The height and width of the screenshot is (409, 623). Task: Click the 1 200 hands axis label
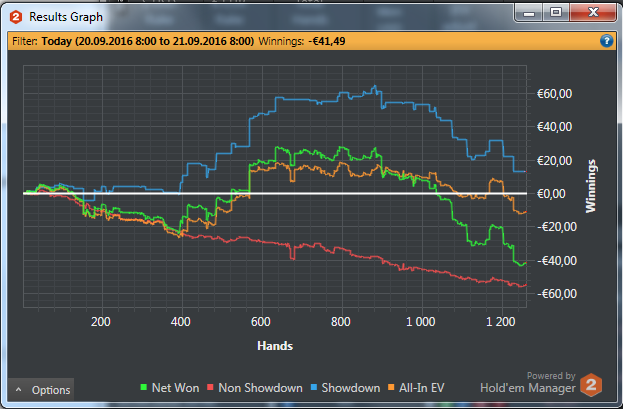501,322
